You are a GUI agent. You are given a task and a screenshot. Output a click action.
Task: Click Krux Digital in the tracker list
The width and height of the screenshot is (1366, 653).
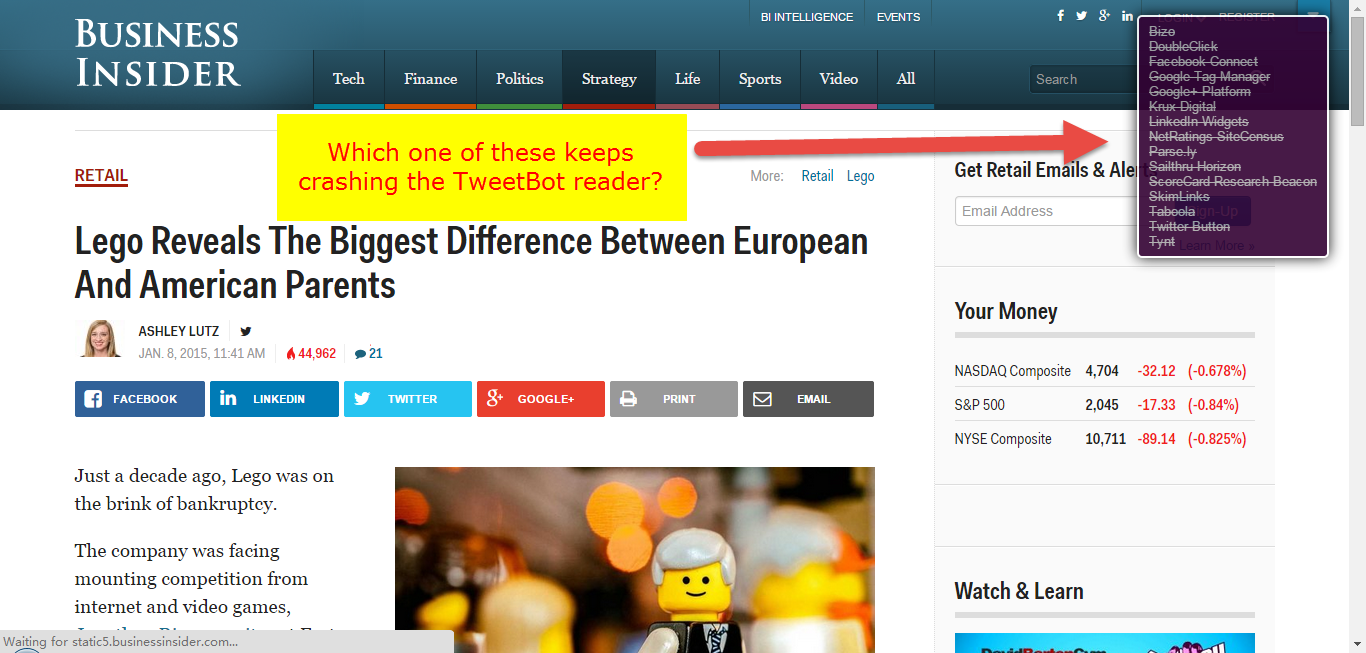[1182, 107]
